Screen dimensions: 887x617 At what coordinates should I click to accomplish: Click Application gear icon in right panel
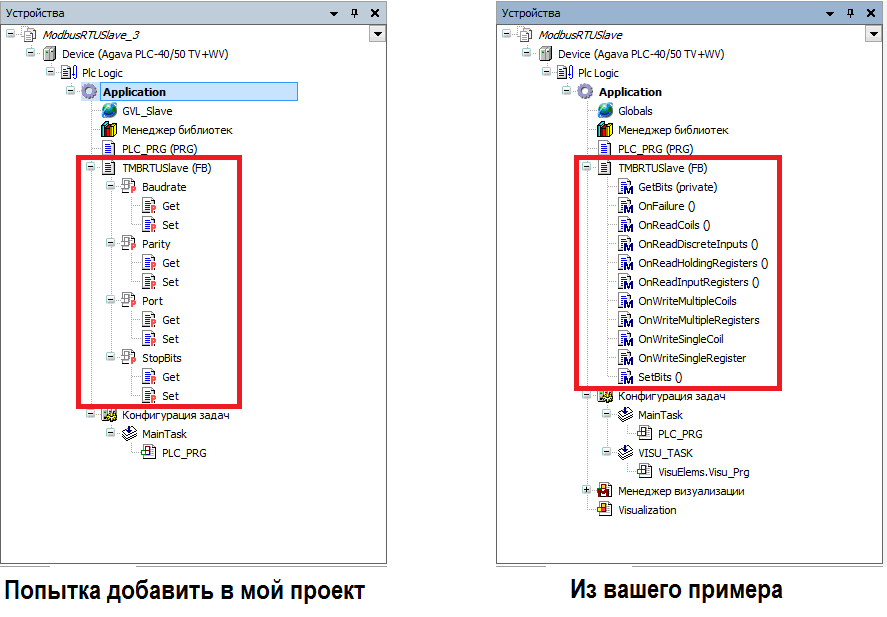coord(585,92)
